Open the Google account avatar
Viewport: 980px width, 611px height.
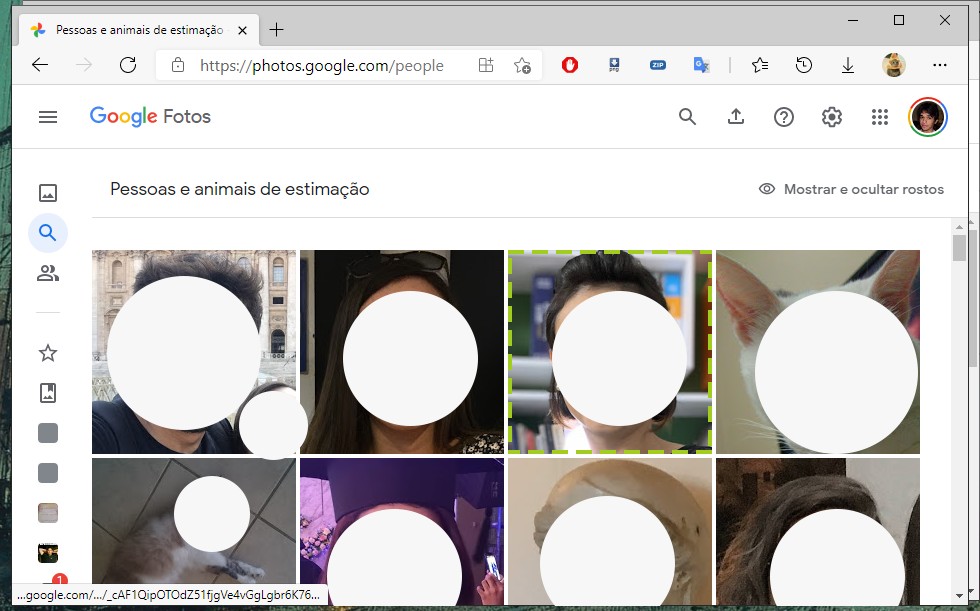(x=928, y=117)
